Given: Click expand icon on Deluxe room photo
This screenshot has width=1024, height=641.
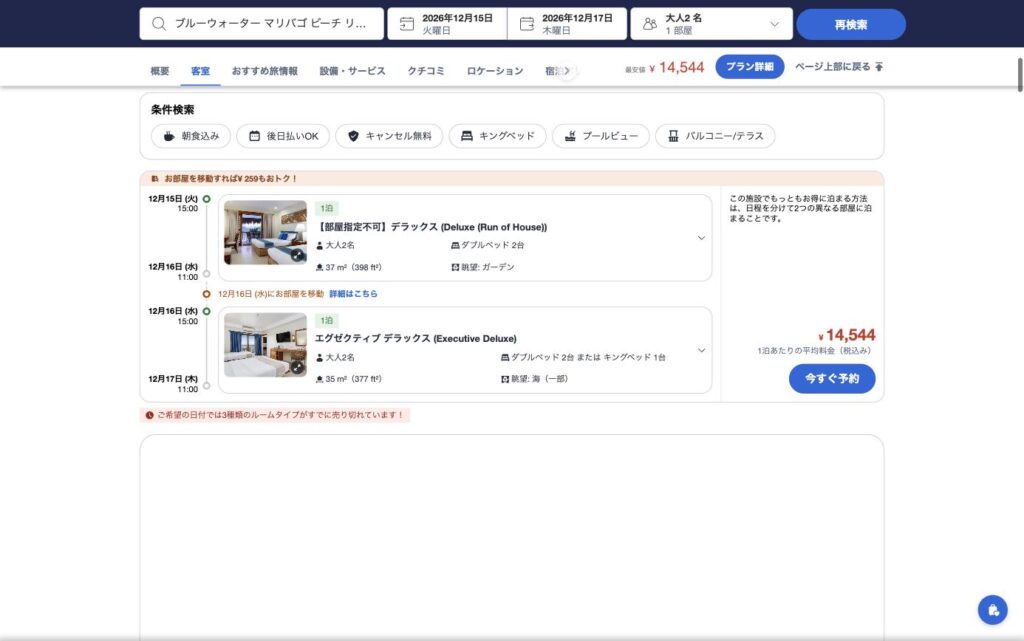Looking at the screenshot, I should pyautogui.click(x=297, y=255).
